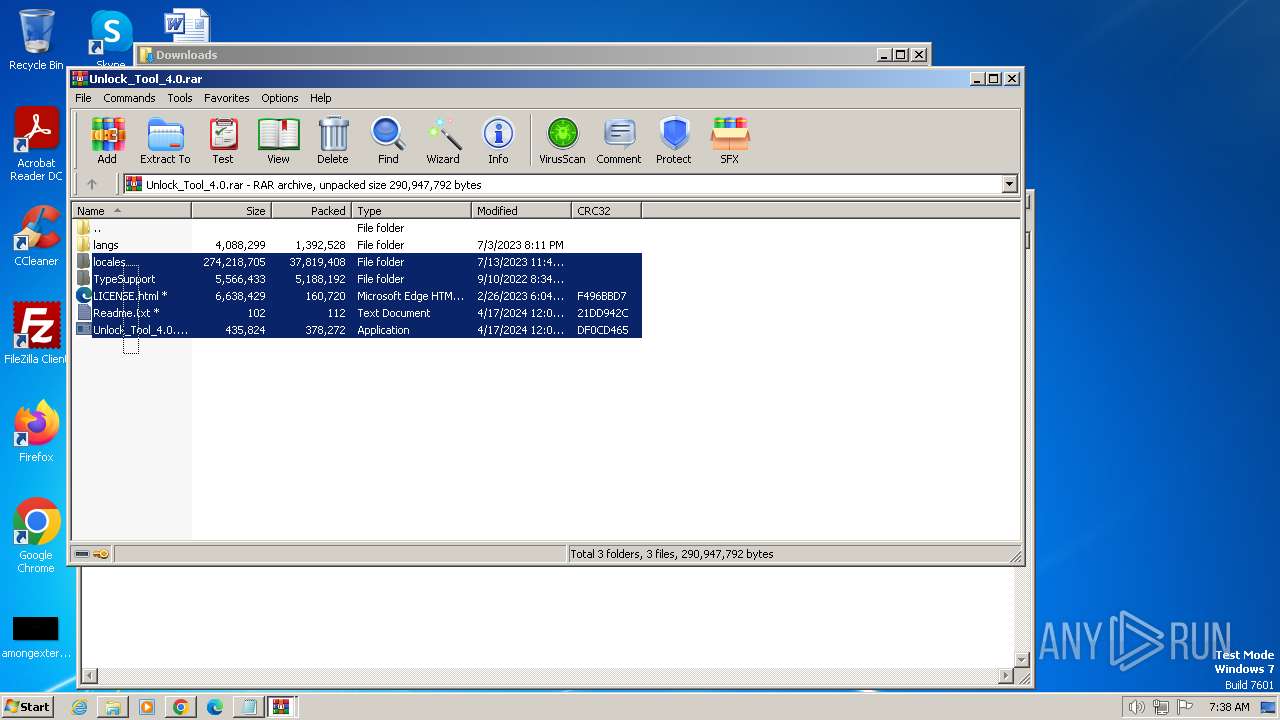Screen dimensions: 1280x720
Task: Open the Options menu
Action: tap(280, 98)
